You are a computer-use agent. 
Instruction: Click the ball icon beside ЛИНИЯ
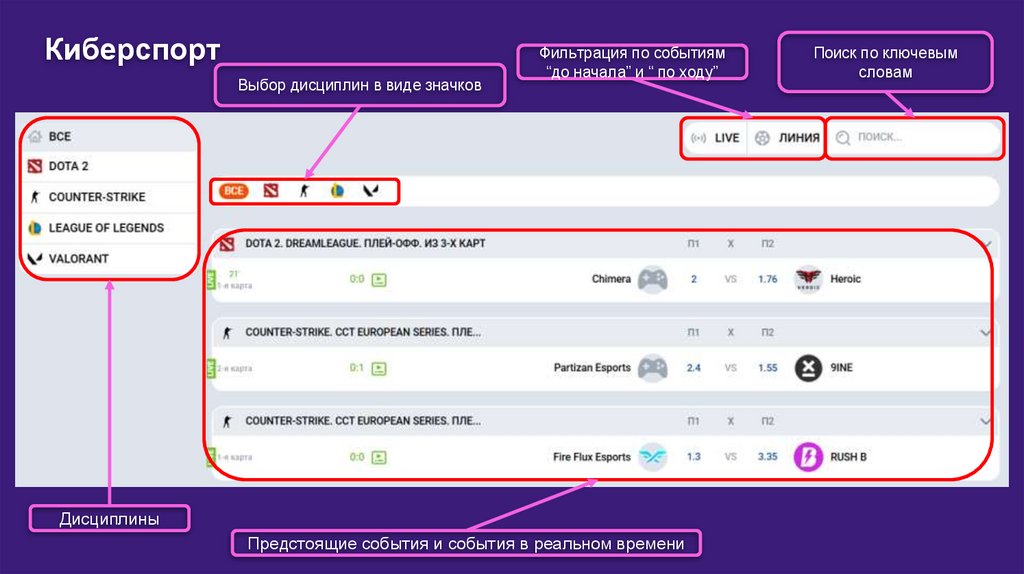click(762, 138)
